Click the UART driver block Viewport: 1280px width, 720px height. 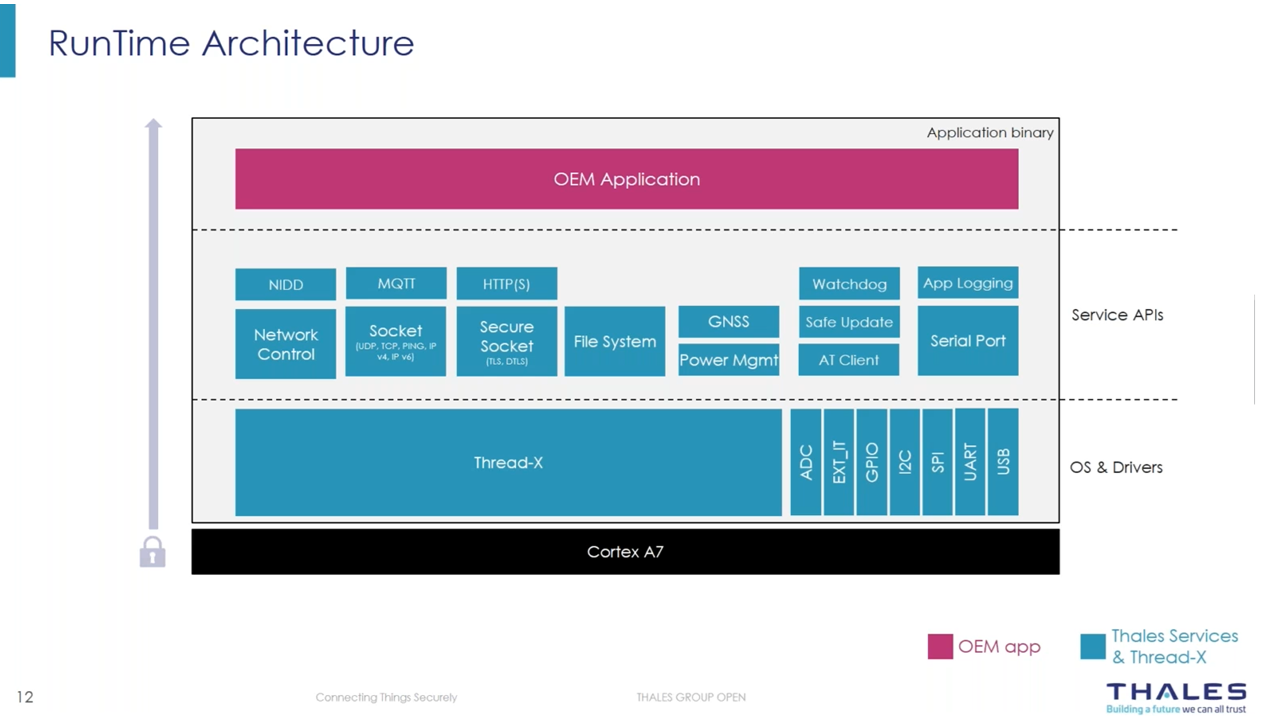[x=970, y=462]
